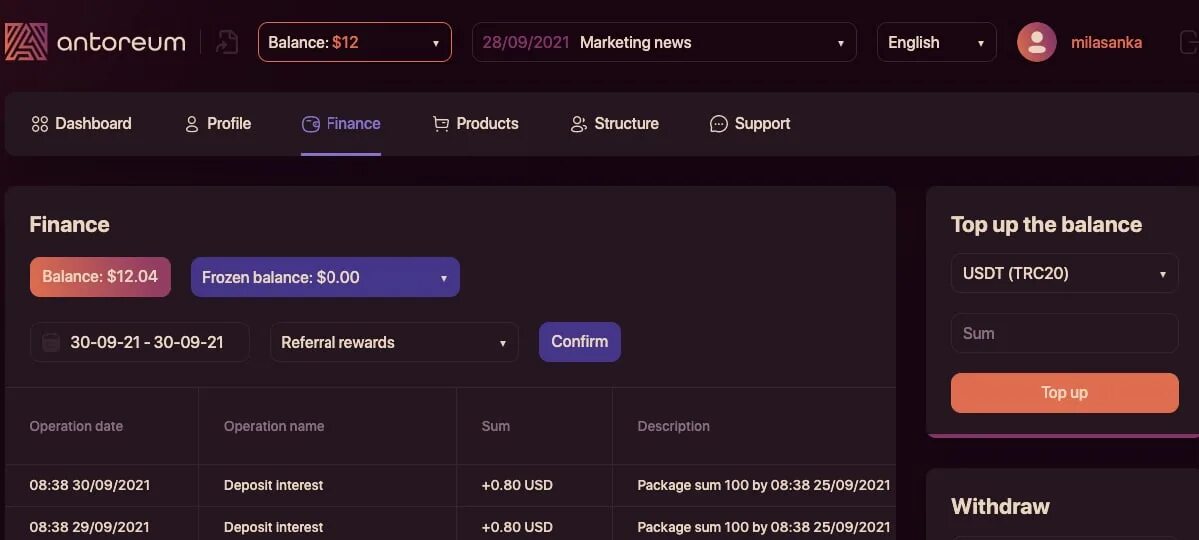This screenshot has height=540, width=1199.
Task: Open the header Balance dropdown
Action: point(355,42)
